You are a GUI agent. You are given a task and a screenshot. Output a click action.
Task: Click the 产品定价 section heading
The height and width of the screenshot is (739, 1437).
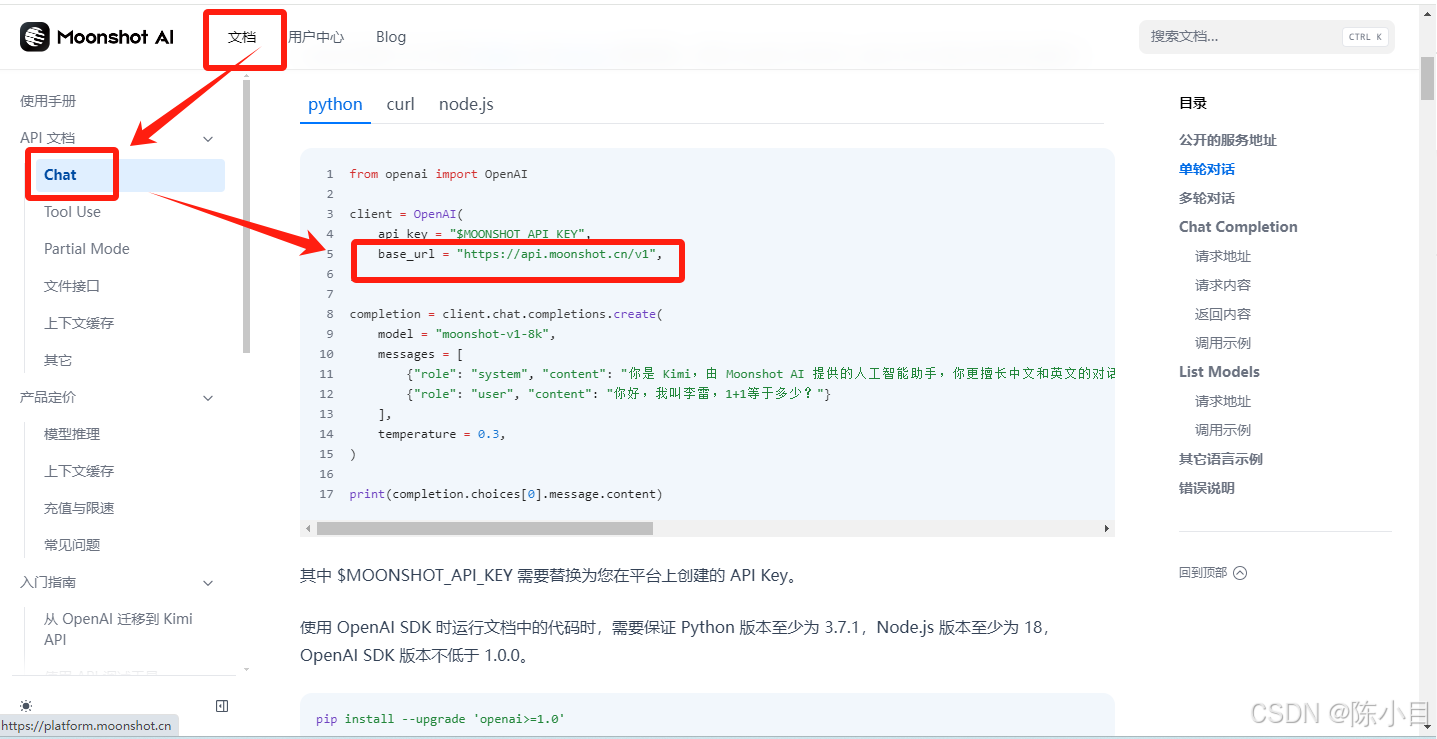48,397
